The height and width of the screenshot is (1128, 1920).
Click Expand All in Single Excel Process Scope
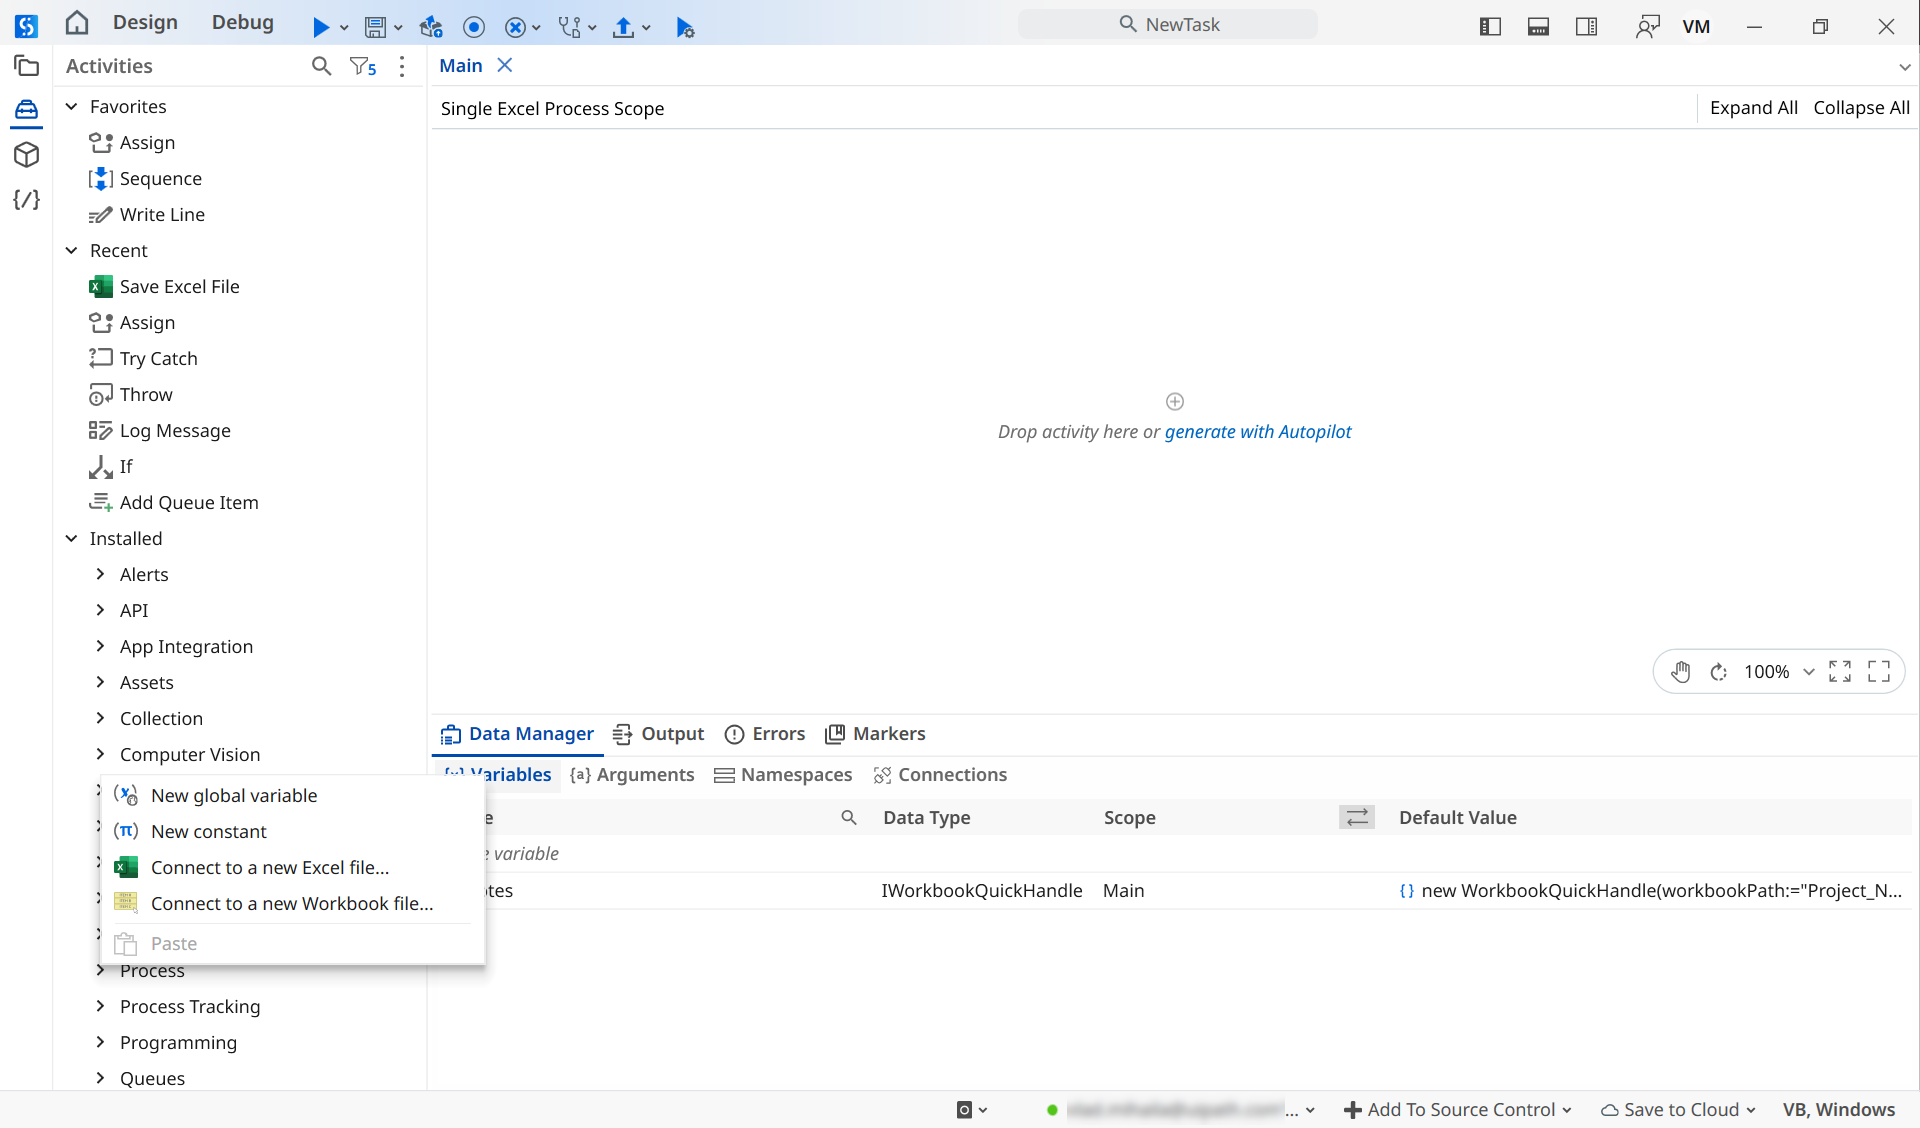pyautogui.click(x=1754, y=107)
